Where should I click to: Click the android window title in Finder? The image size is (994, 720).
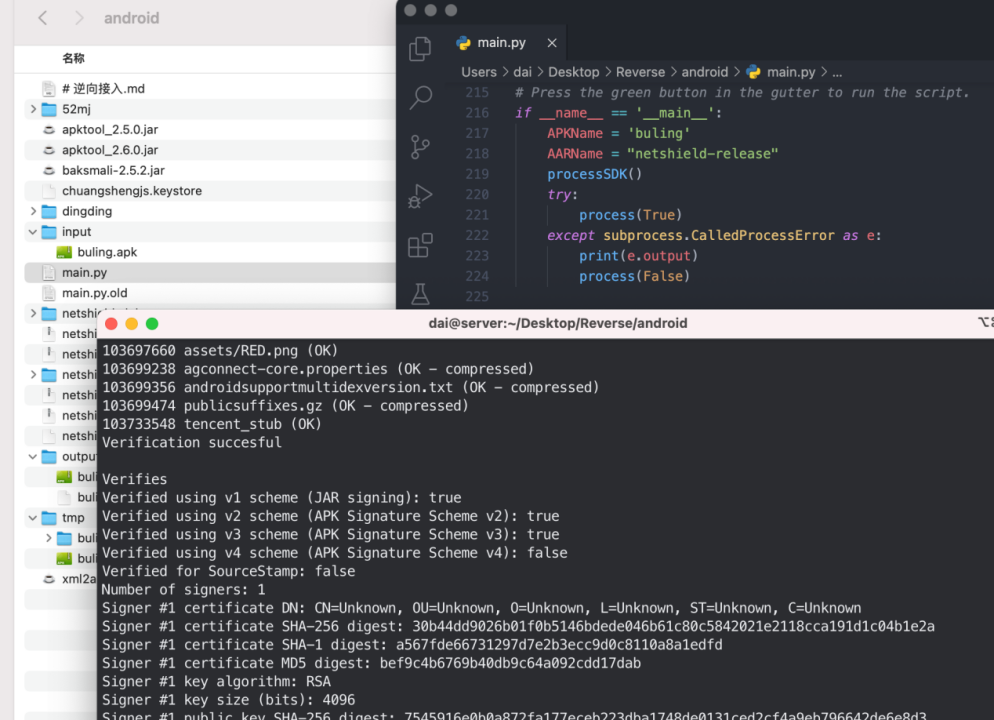pos(131,18)
